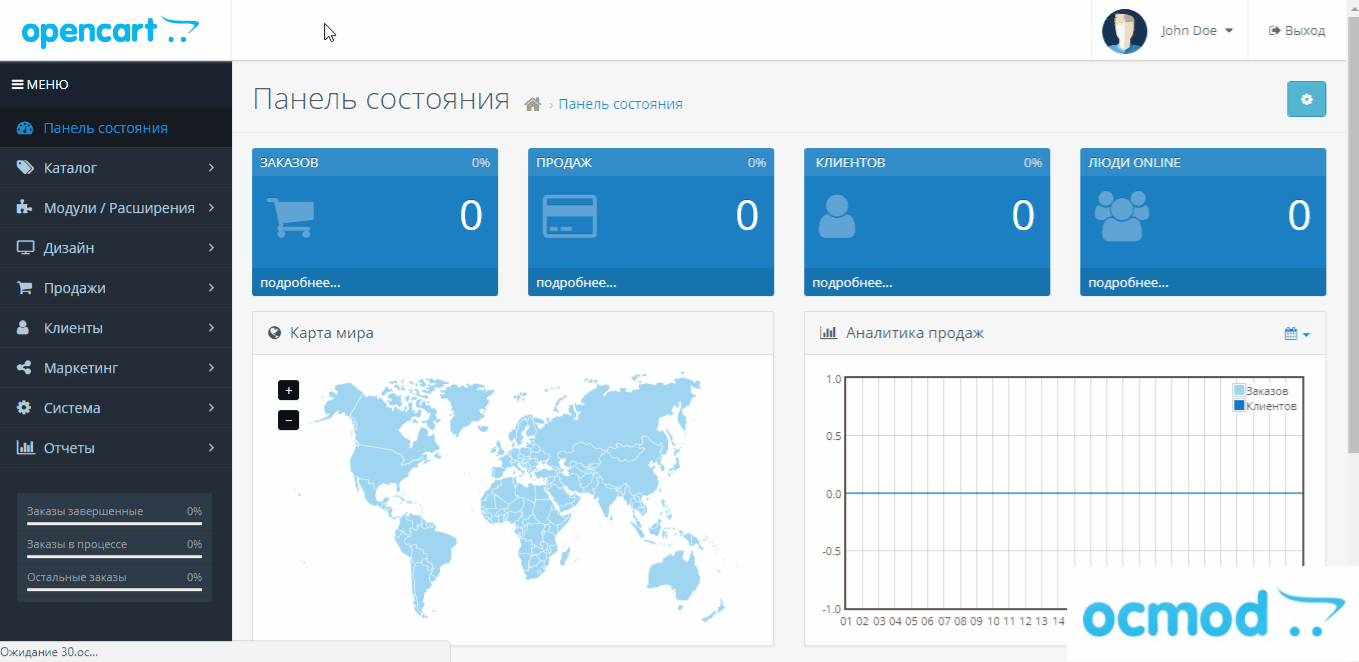Click the John Doe profile avatar

[1124, 31]
